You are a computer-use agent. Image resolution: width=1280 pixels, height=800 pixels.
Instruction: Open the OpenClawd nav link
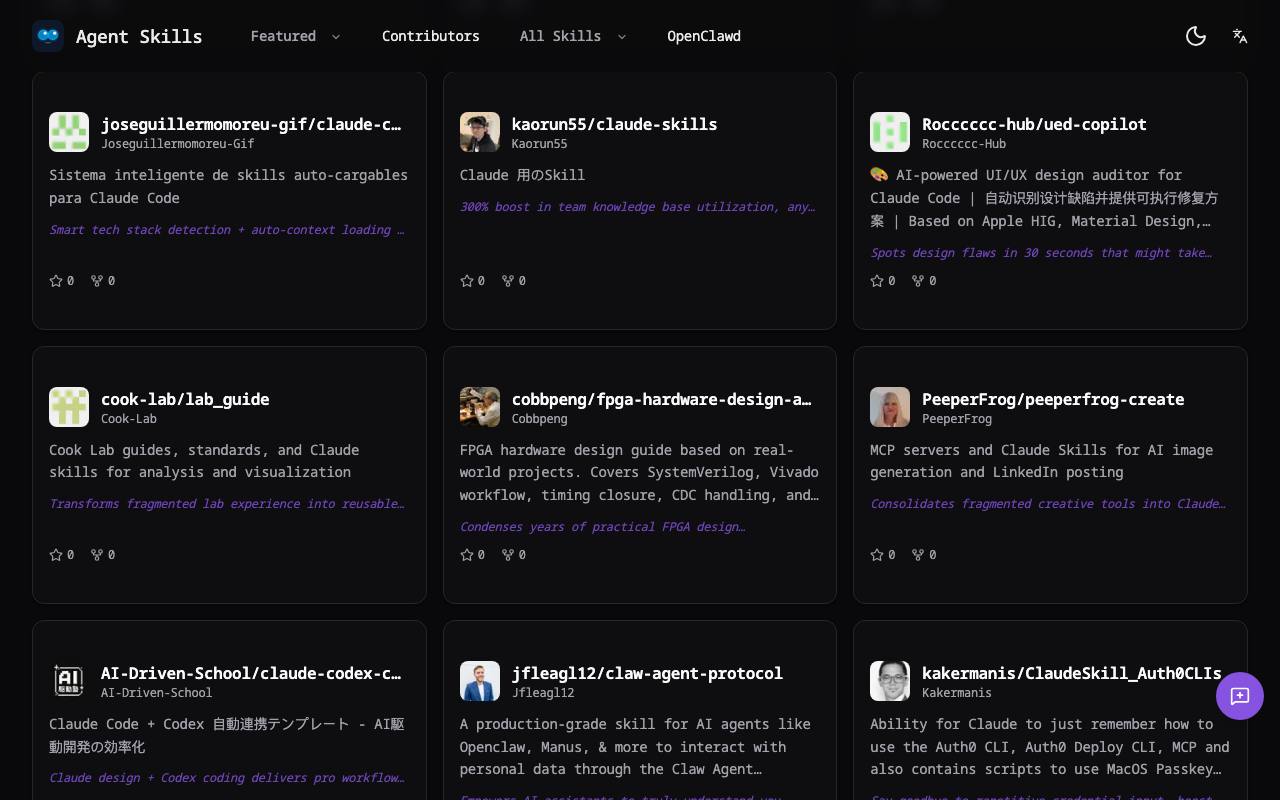point(704,36)
